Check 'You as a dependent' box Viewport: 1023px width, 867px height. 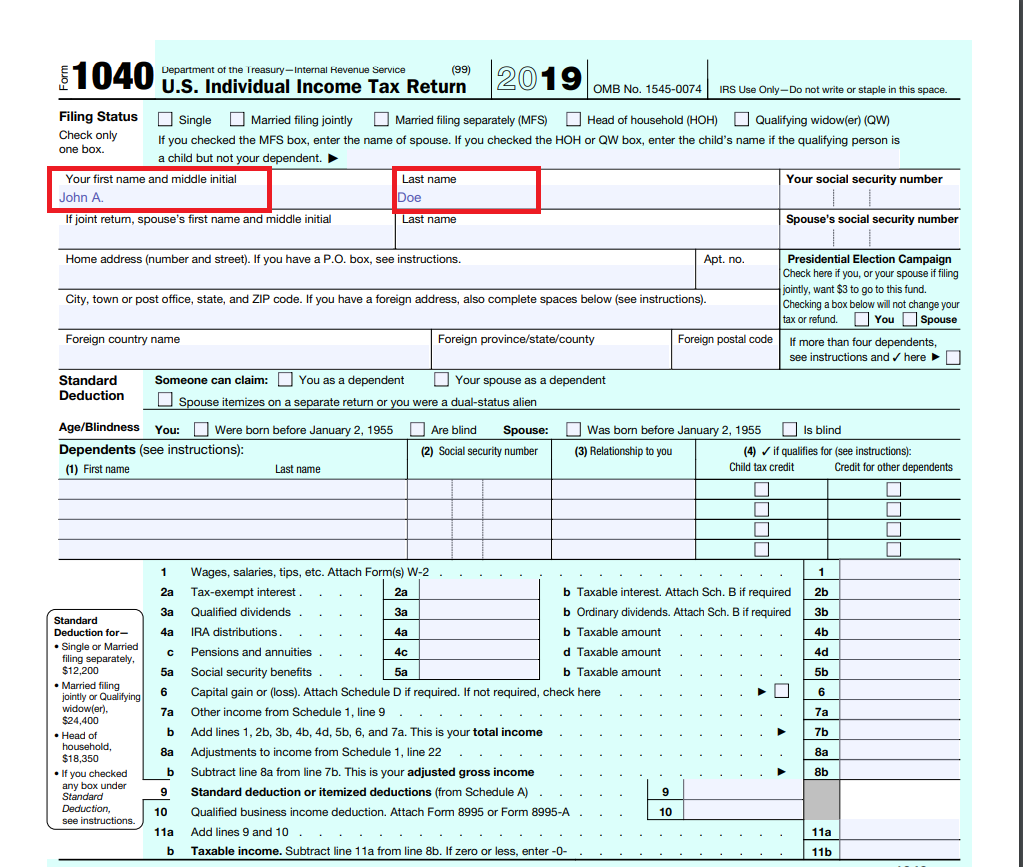pos(285,380)
